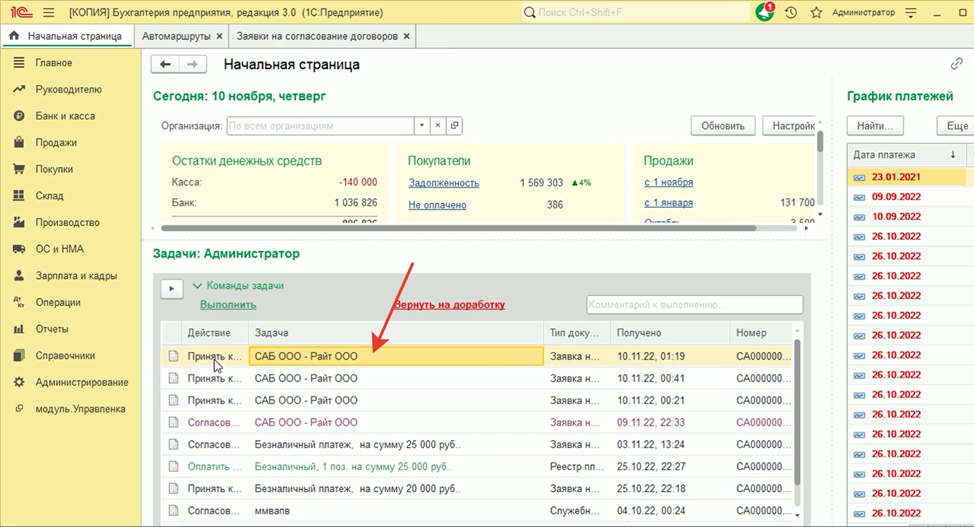Click the Операции icon in sidebar

19,302
